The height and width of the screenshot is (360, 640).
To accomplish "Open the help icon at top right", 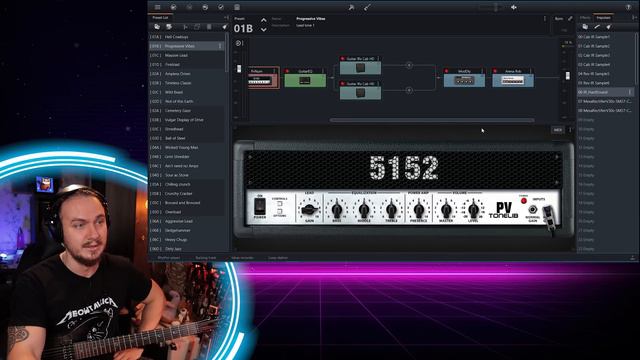I will pyautogui.click(x=629, y=7).
